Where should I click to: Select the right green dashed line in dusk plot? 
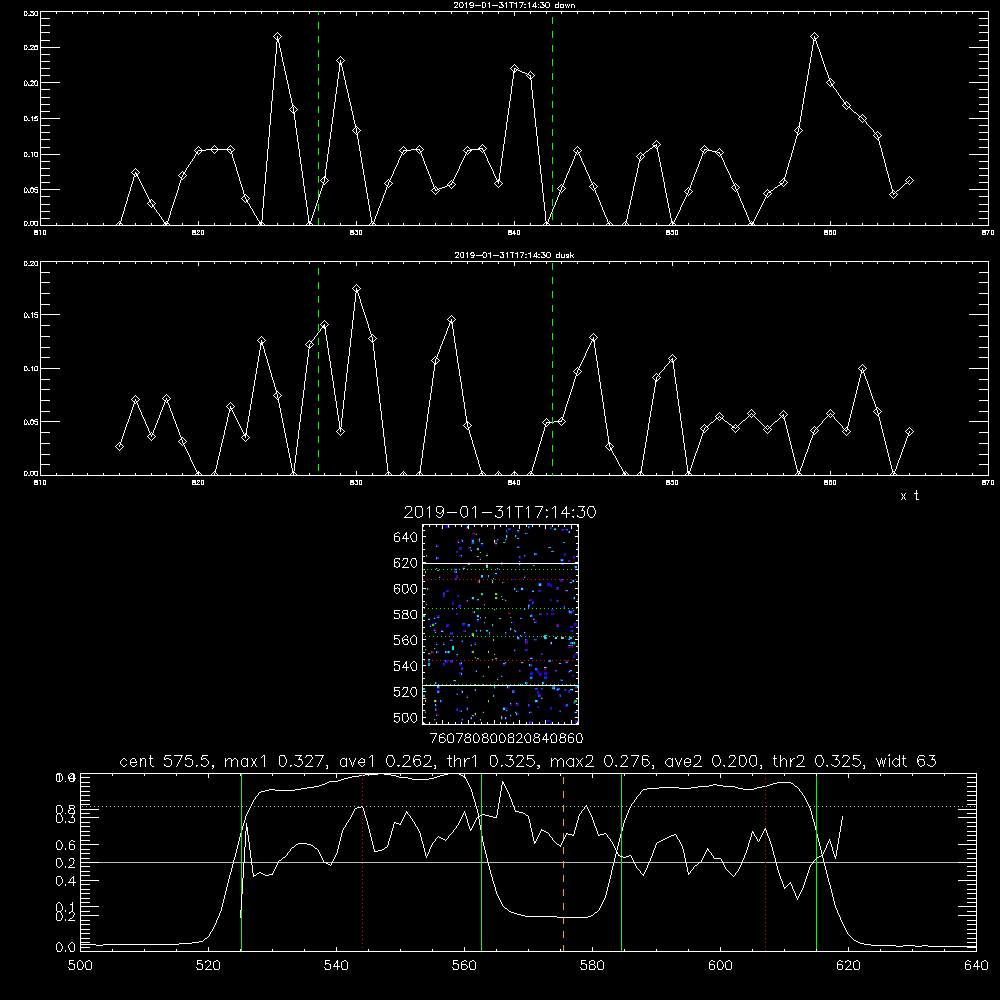coord(552,369)
